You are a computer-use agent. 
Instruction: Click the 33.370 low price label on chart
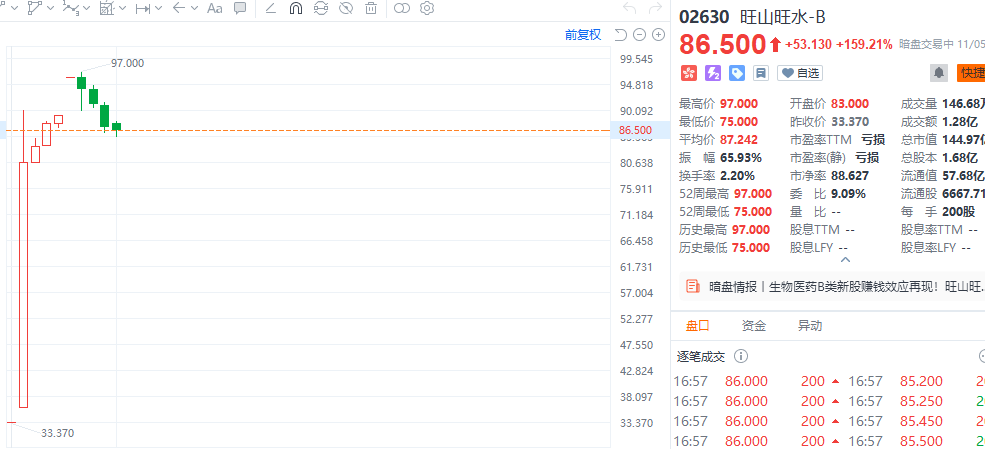pos(58,433)
